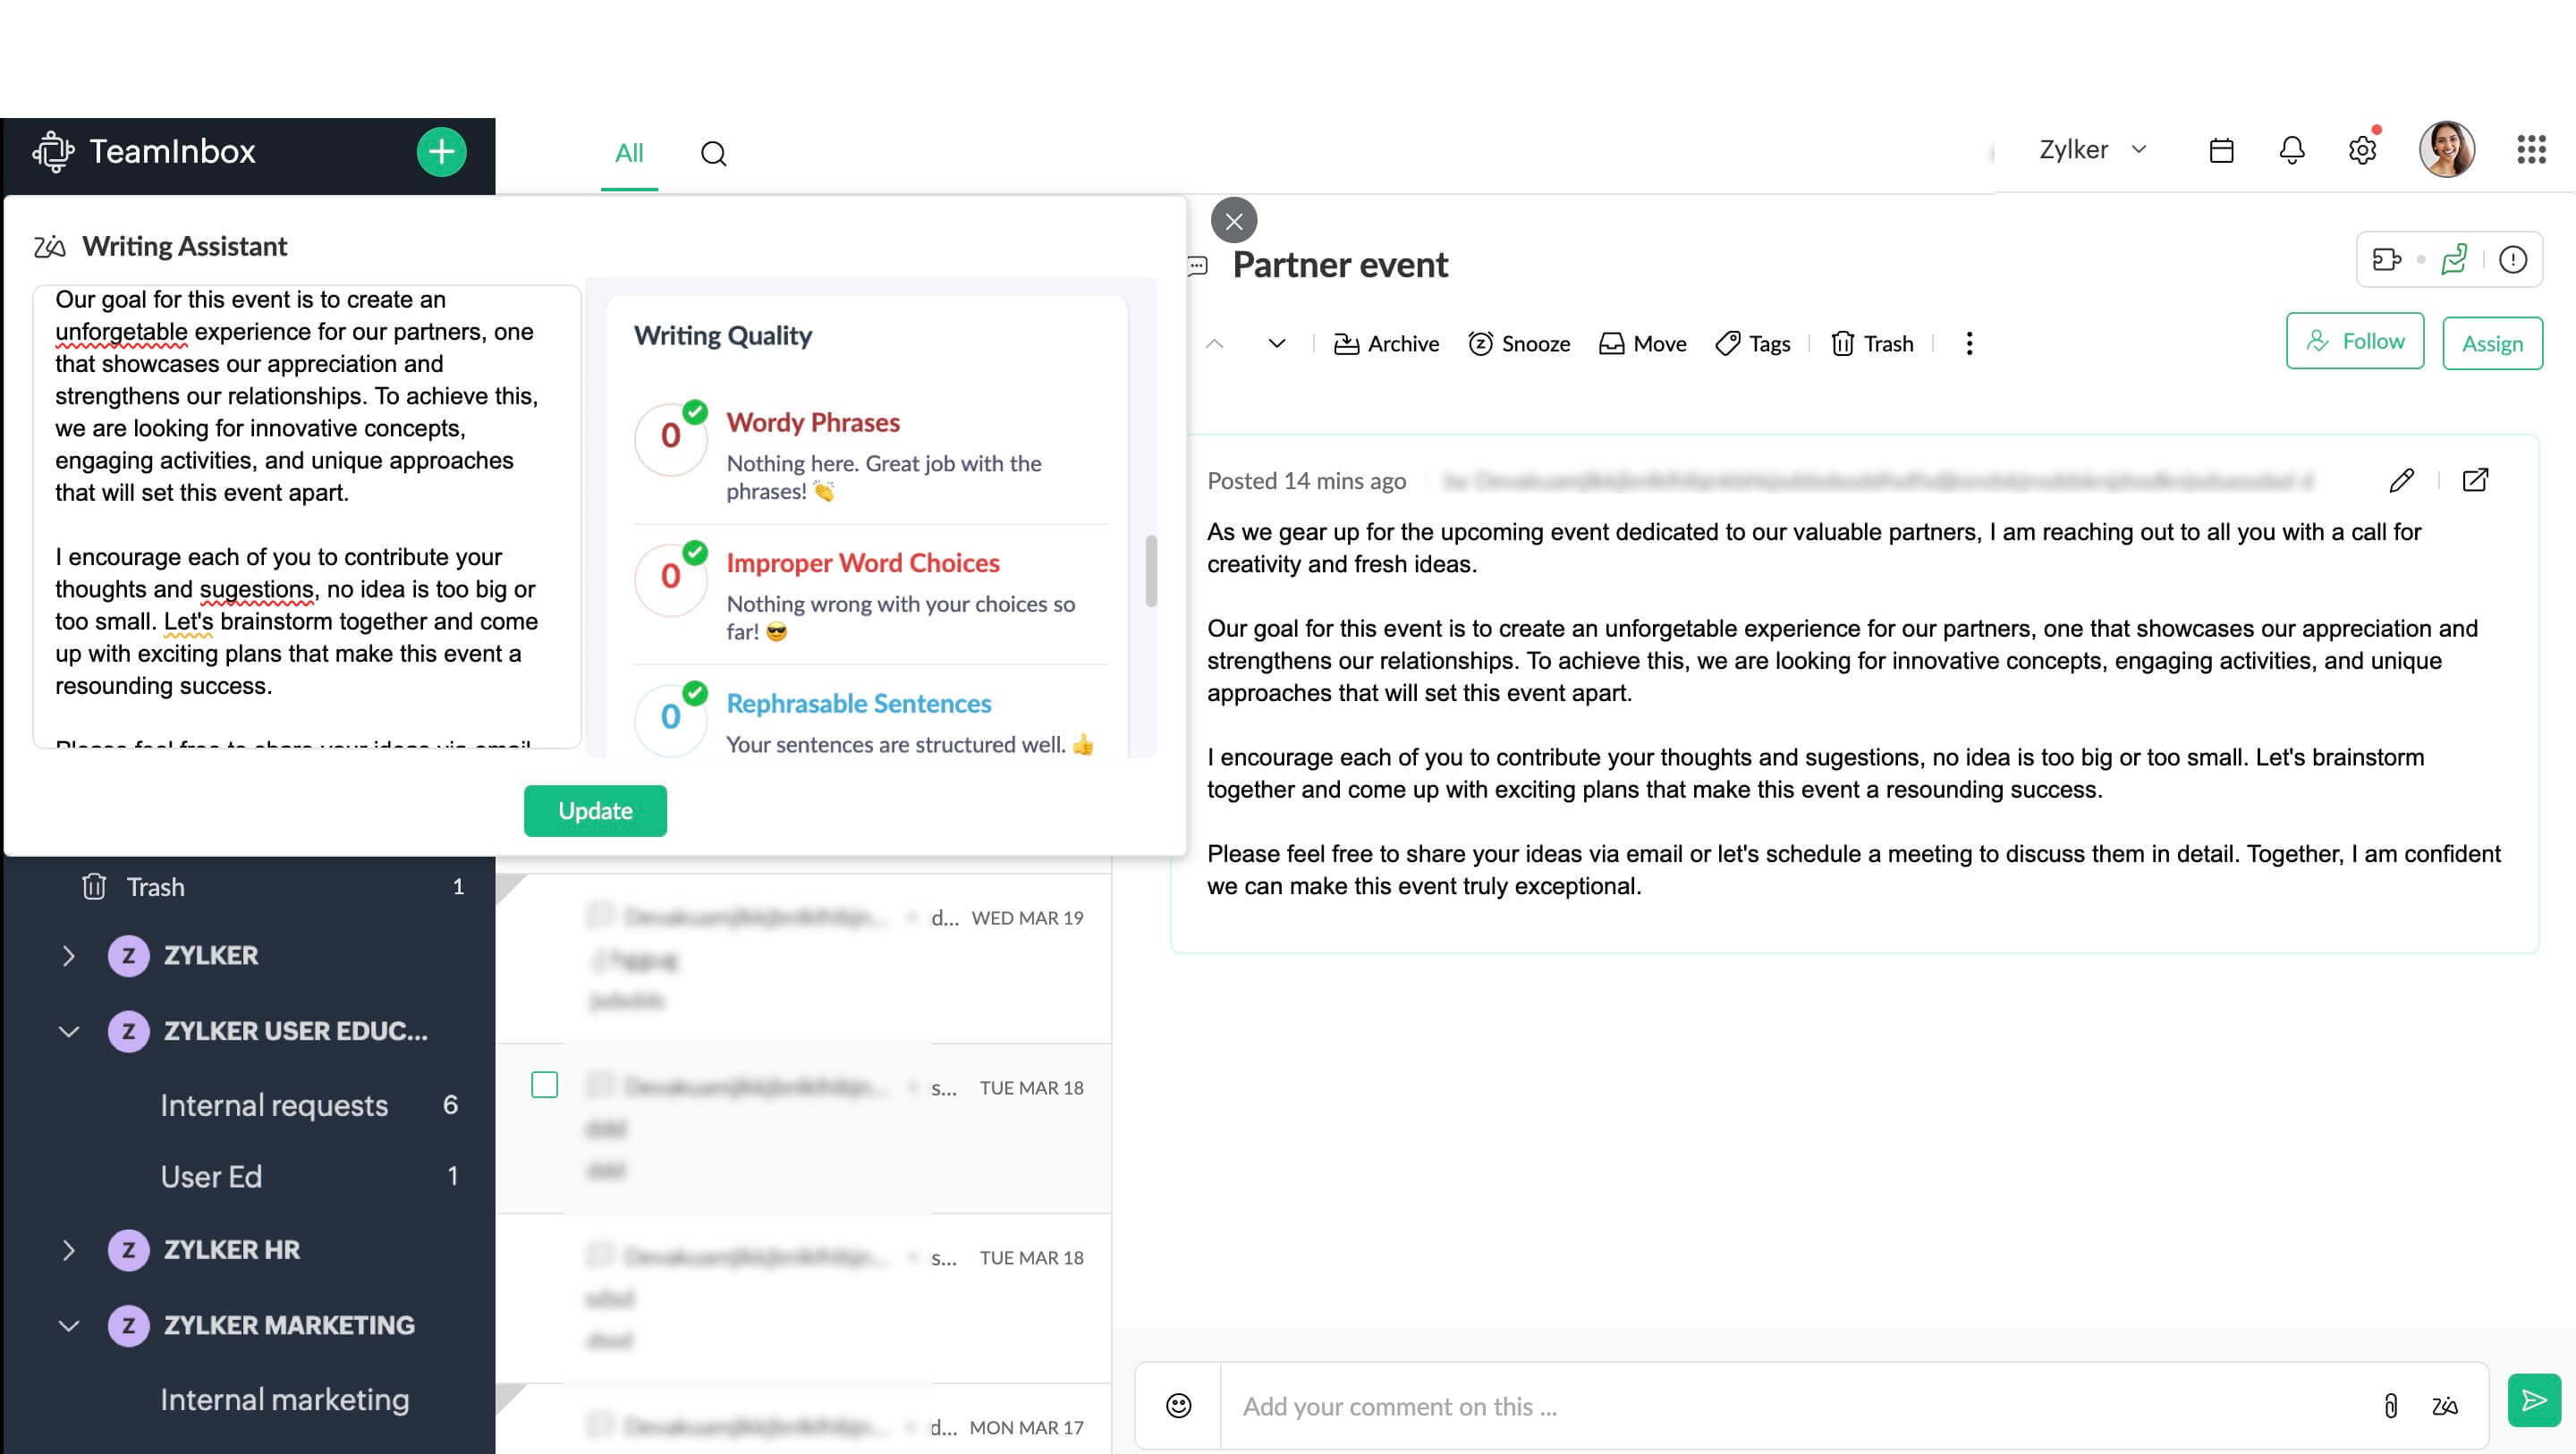The width and height of the screenshot is (2576, 1454).
Task: Go to next thread with down chevron
Action: coord(1277,344)
